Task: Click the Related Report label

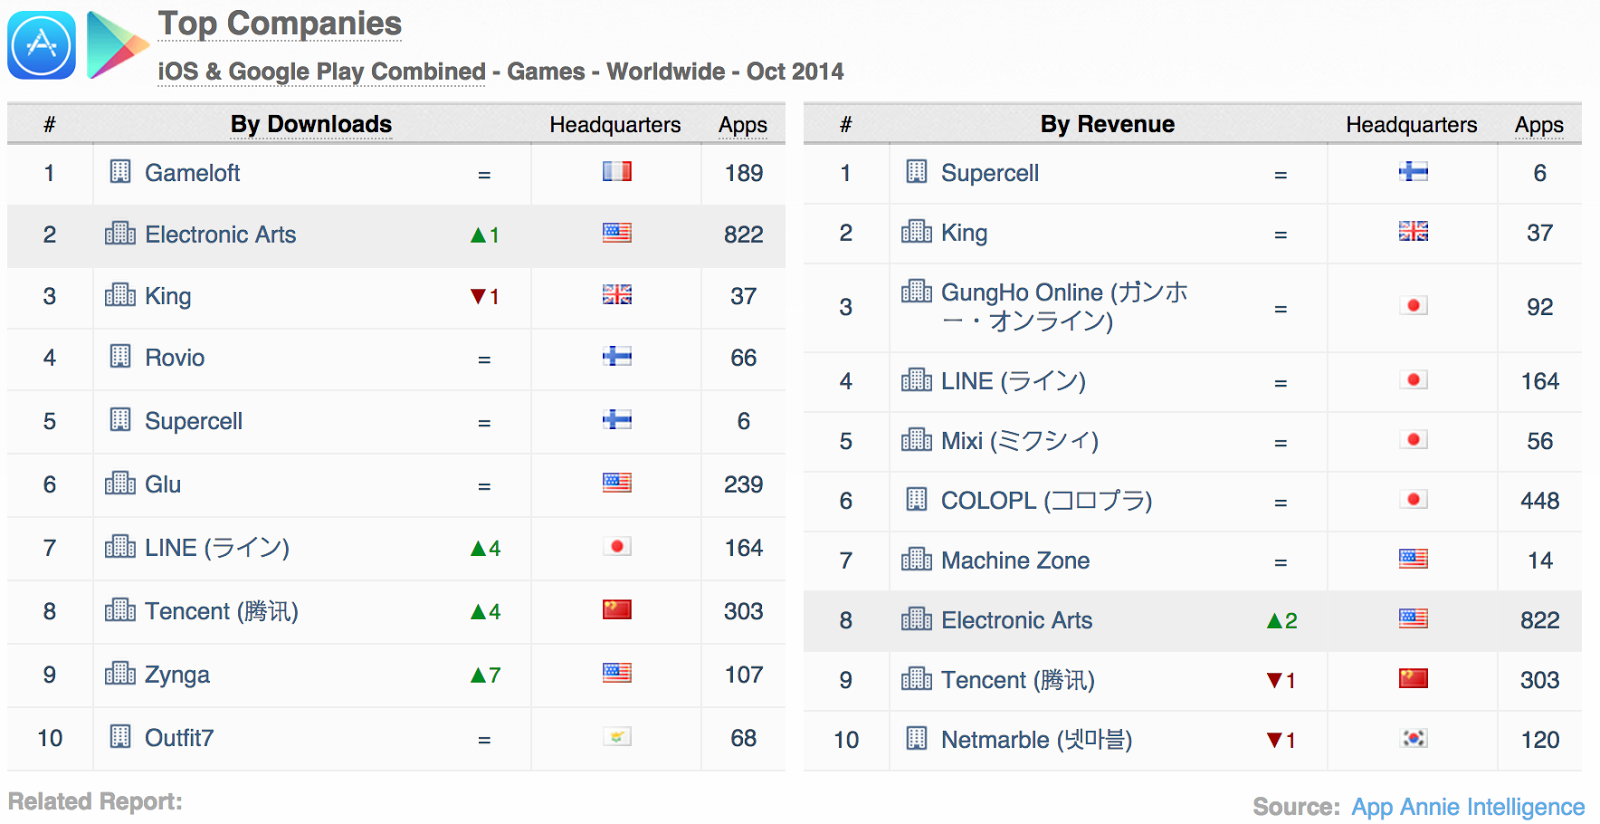Action: (x=95, y=802)
